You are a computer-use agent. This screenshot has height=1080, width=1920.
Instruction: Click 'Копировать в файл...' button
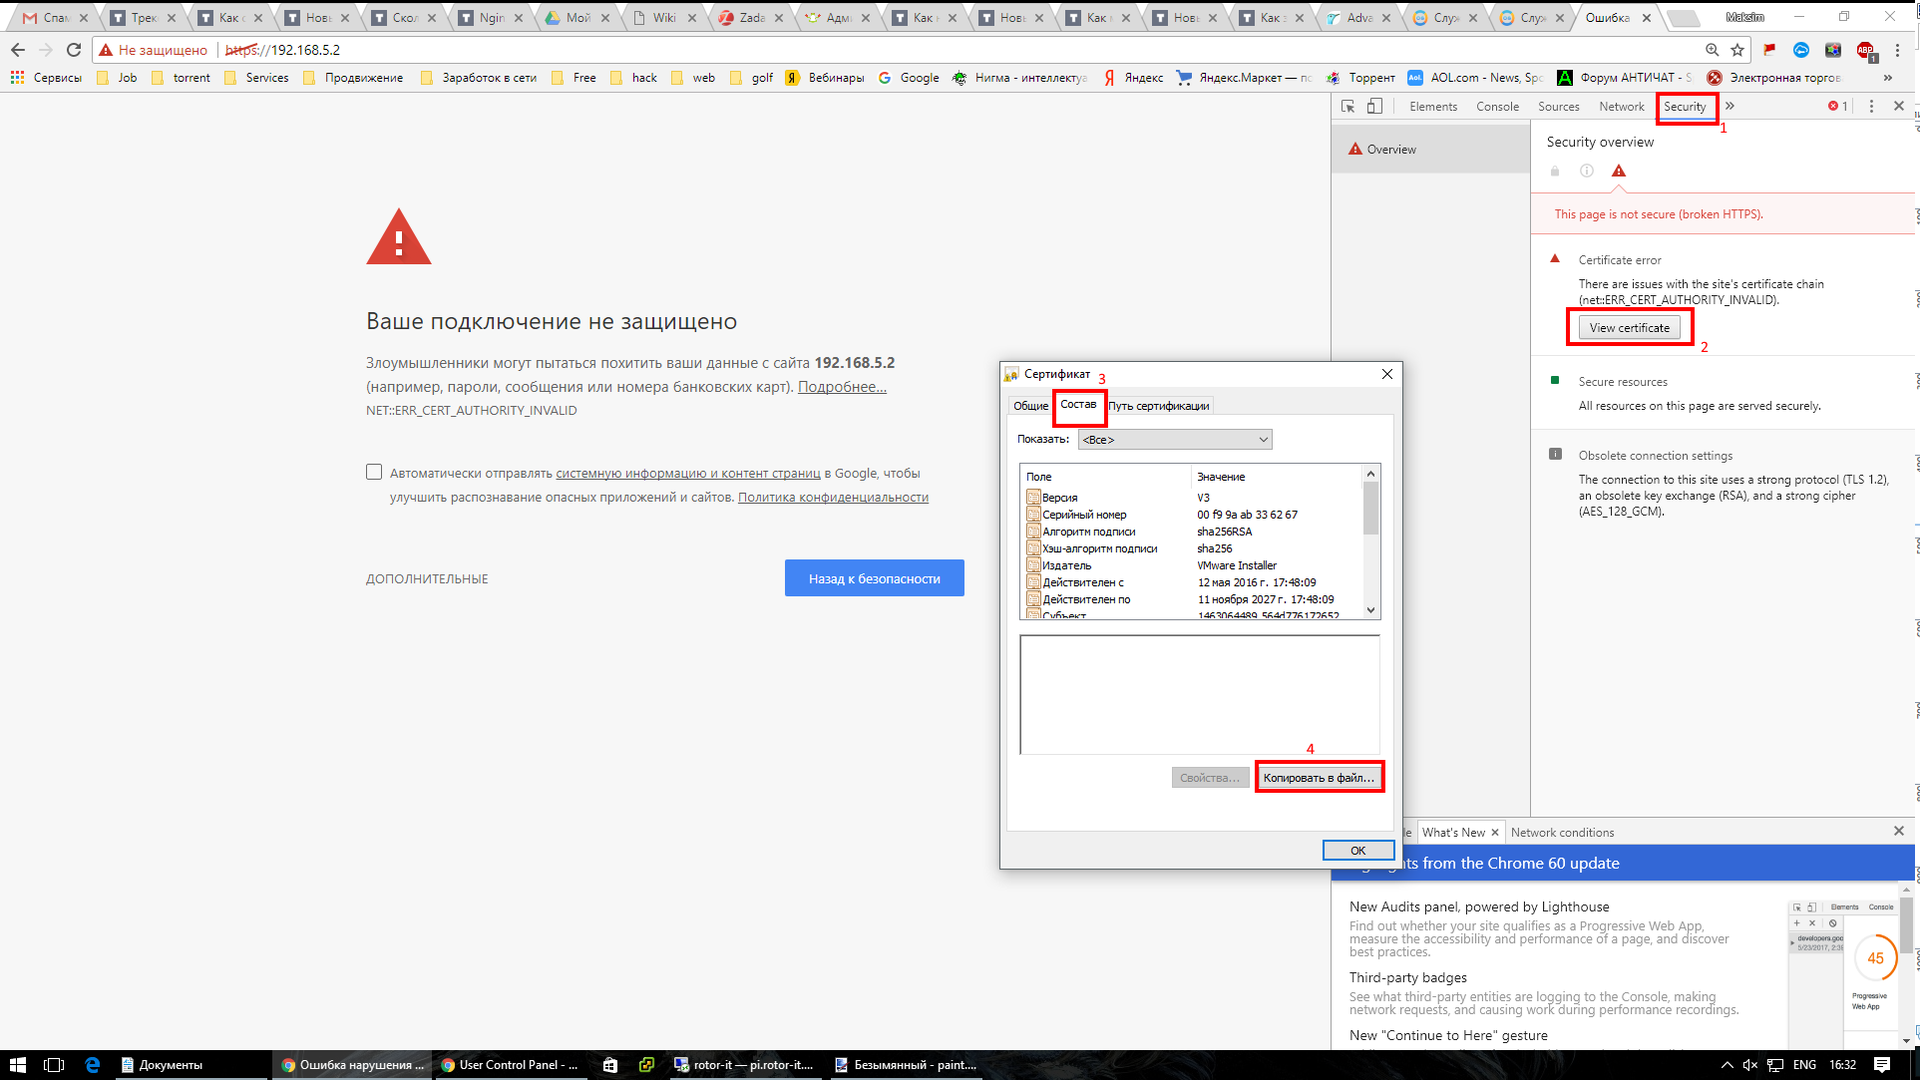(1318, 777)
